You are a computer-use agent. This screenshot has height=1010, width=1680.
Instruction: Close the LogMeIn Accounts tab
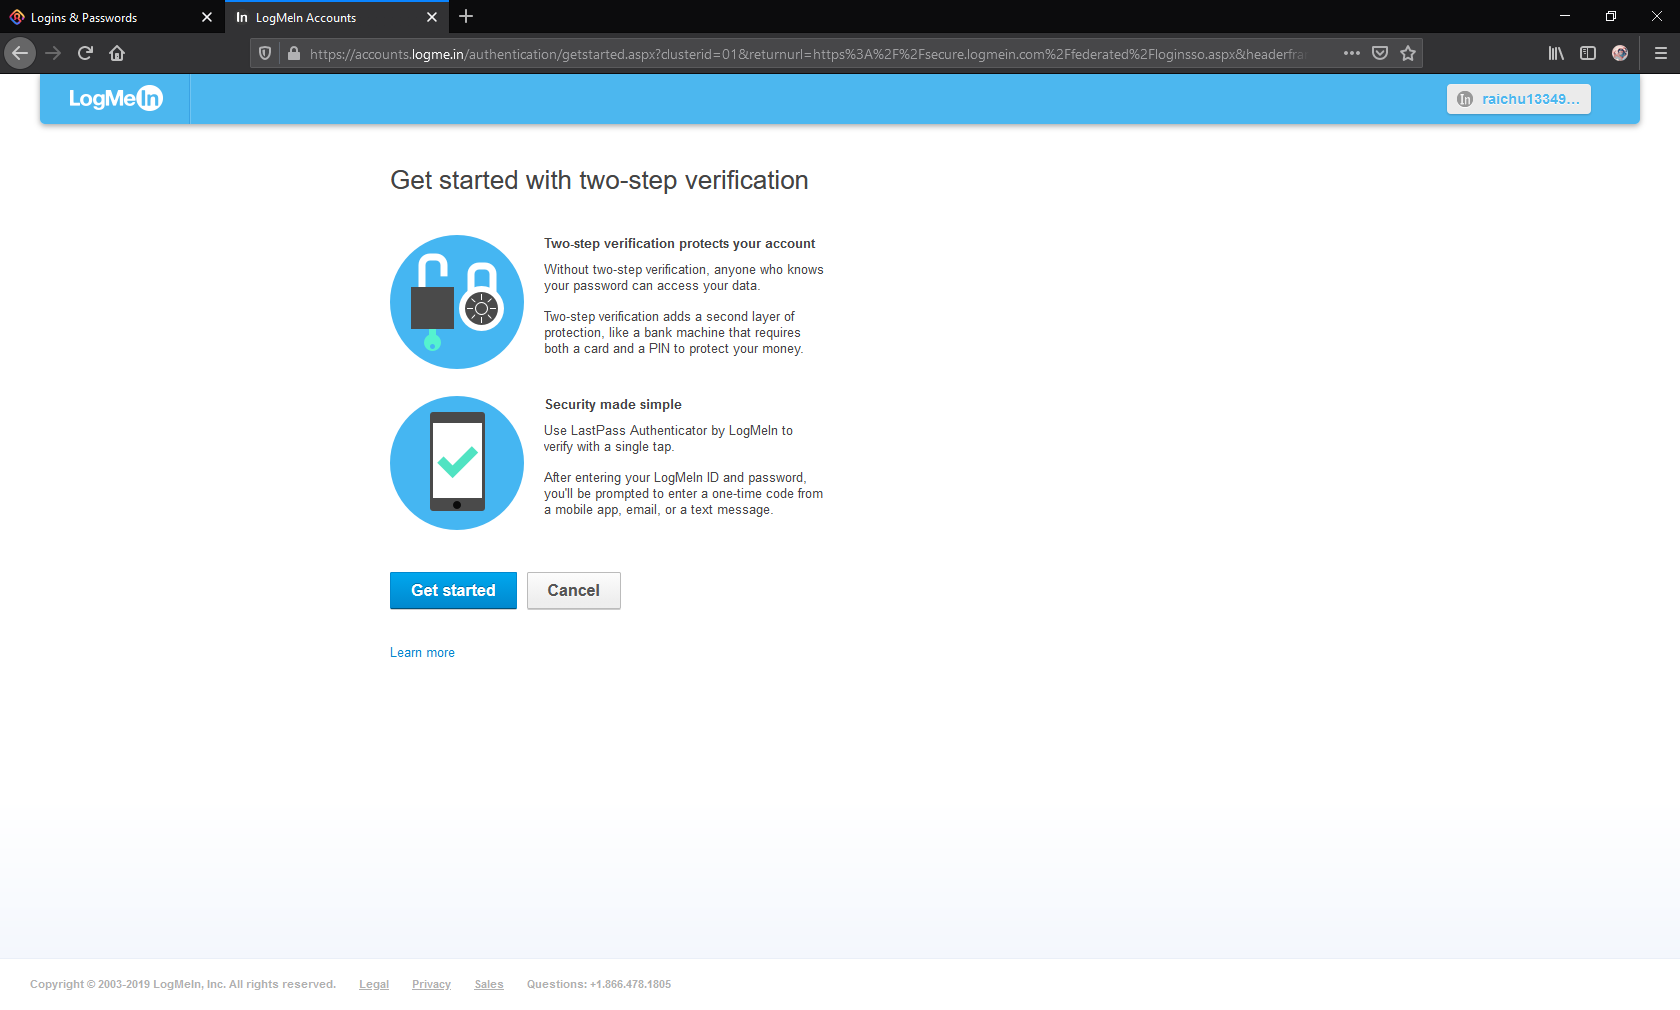pyautogui.click(x=432, y=17)
